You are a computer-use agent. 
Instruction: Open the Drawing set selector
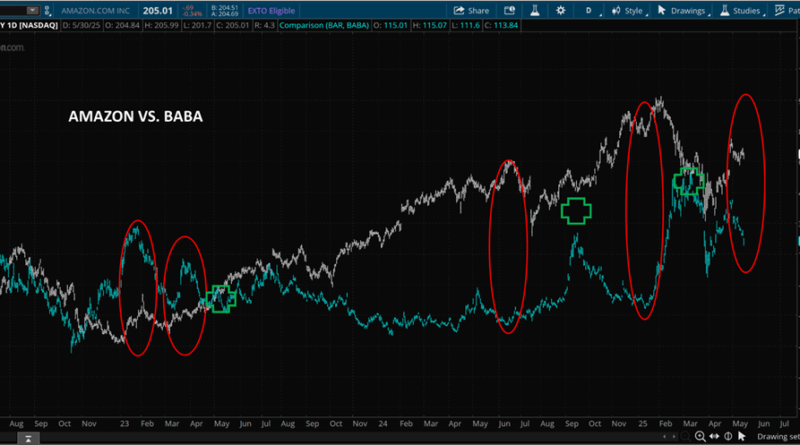click(x=778, y=437)
